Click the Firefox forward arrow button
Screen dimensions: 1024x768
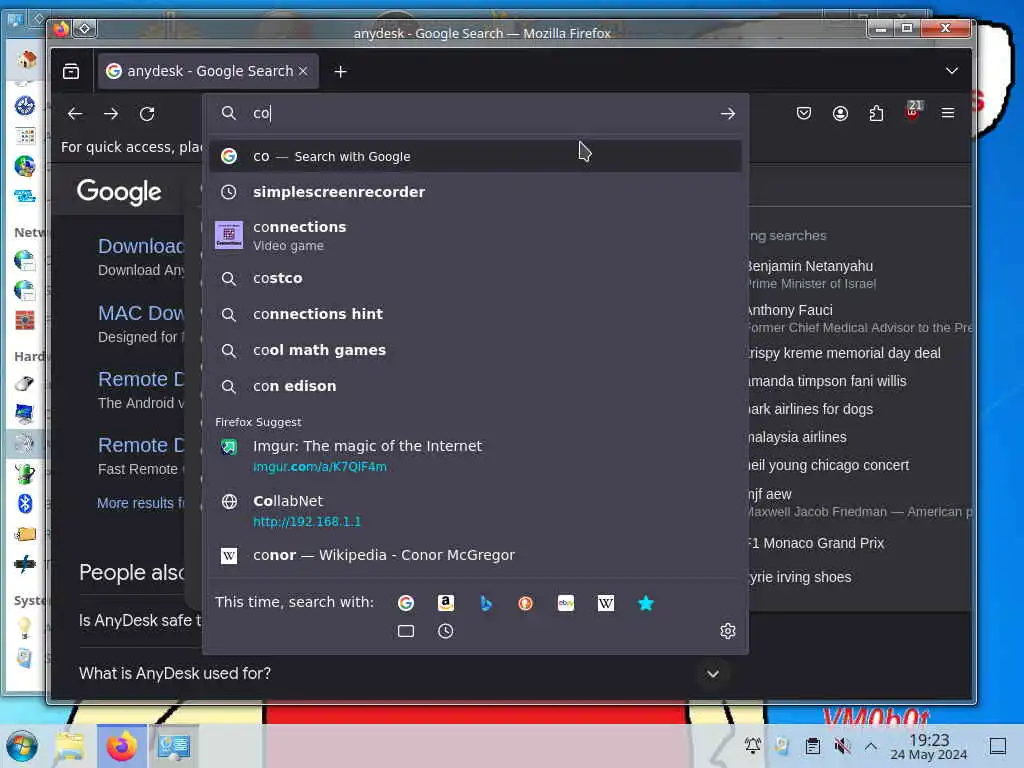click(x=111, y=114)
